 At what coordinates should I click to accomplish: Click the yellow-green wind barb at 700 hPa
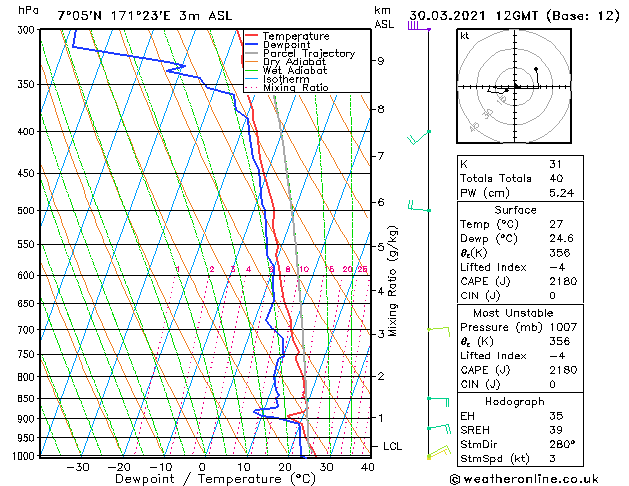439,332
